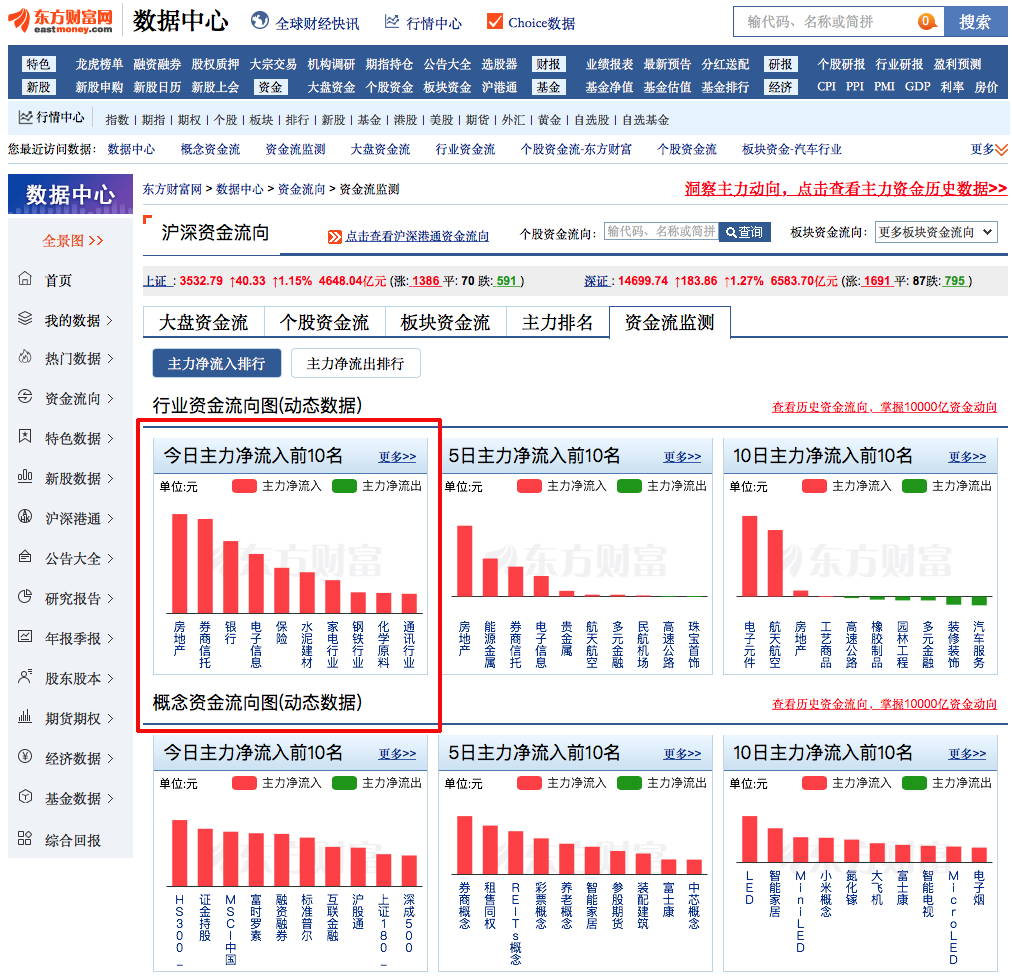
Task: Switch to 板块资金流 tab
Action: pos(445,322)
